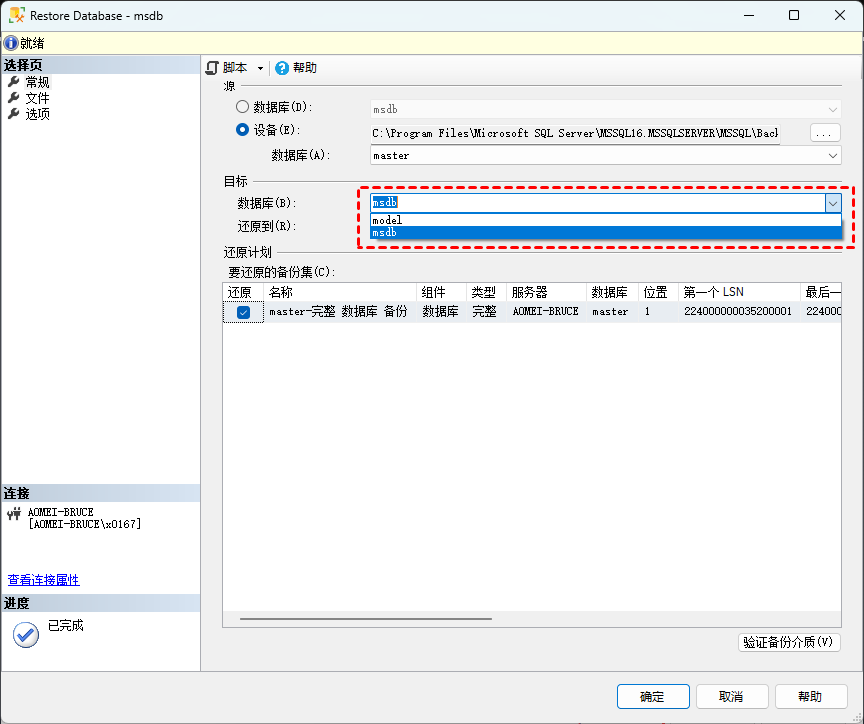Open the script dropdown arrow next to 脚本
864x724 pixels.
coord(260,68)
